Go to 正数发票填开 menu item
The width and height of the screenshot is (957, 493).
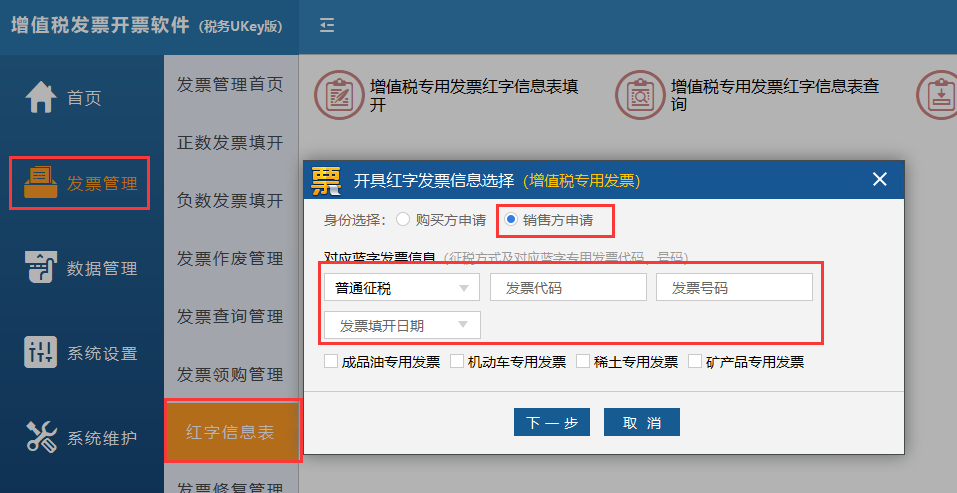[x=230, y=141]
